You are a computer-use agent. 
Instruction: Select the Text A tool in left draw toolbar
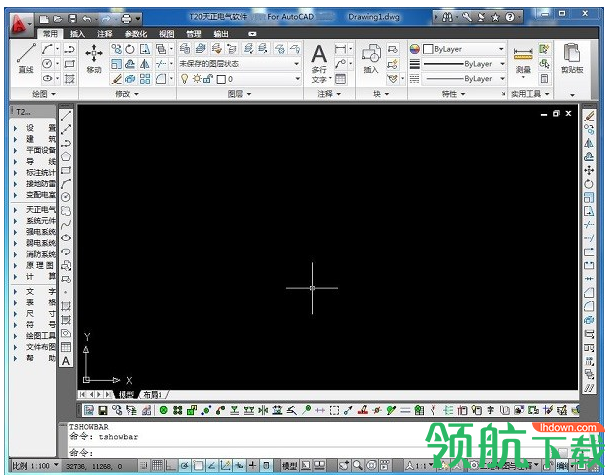click(x=66, y=361)
